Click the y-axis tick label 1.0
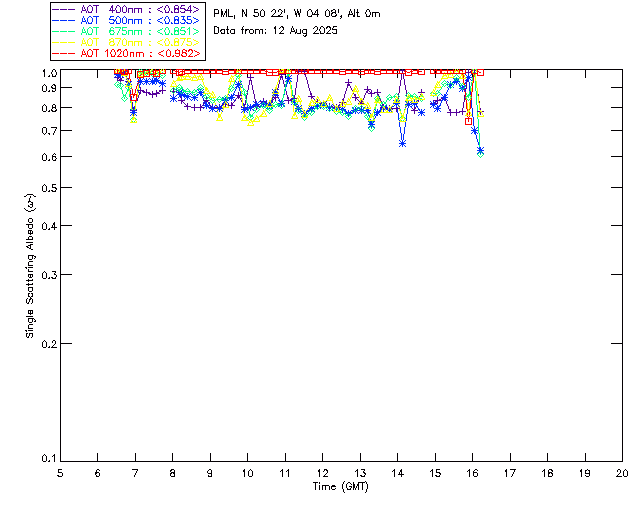The image size is (640, 512). [x=49, y=73]
